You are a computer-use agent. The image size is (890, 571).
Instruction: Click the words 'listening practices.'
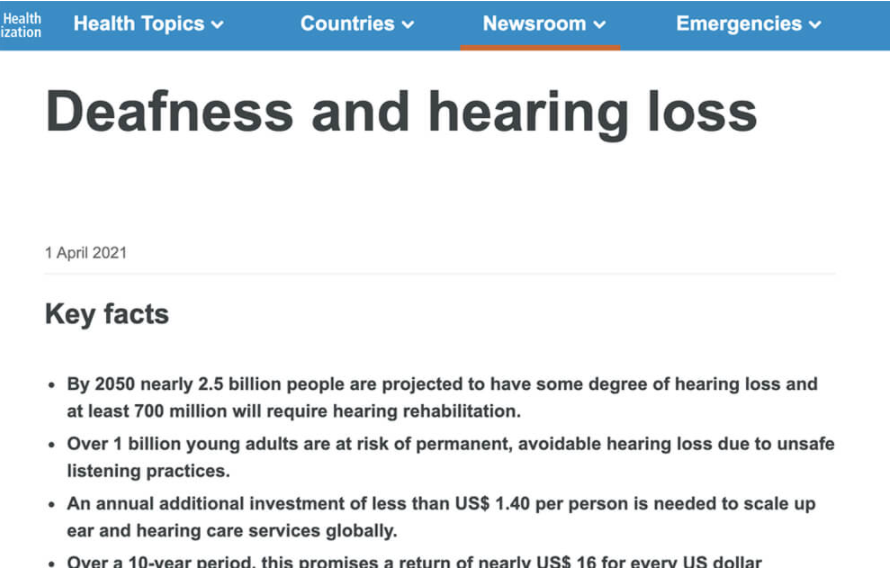coord(148,470)
